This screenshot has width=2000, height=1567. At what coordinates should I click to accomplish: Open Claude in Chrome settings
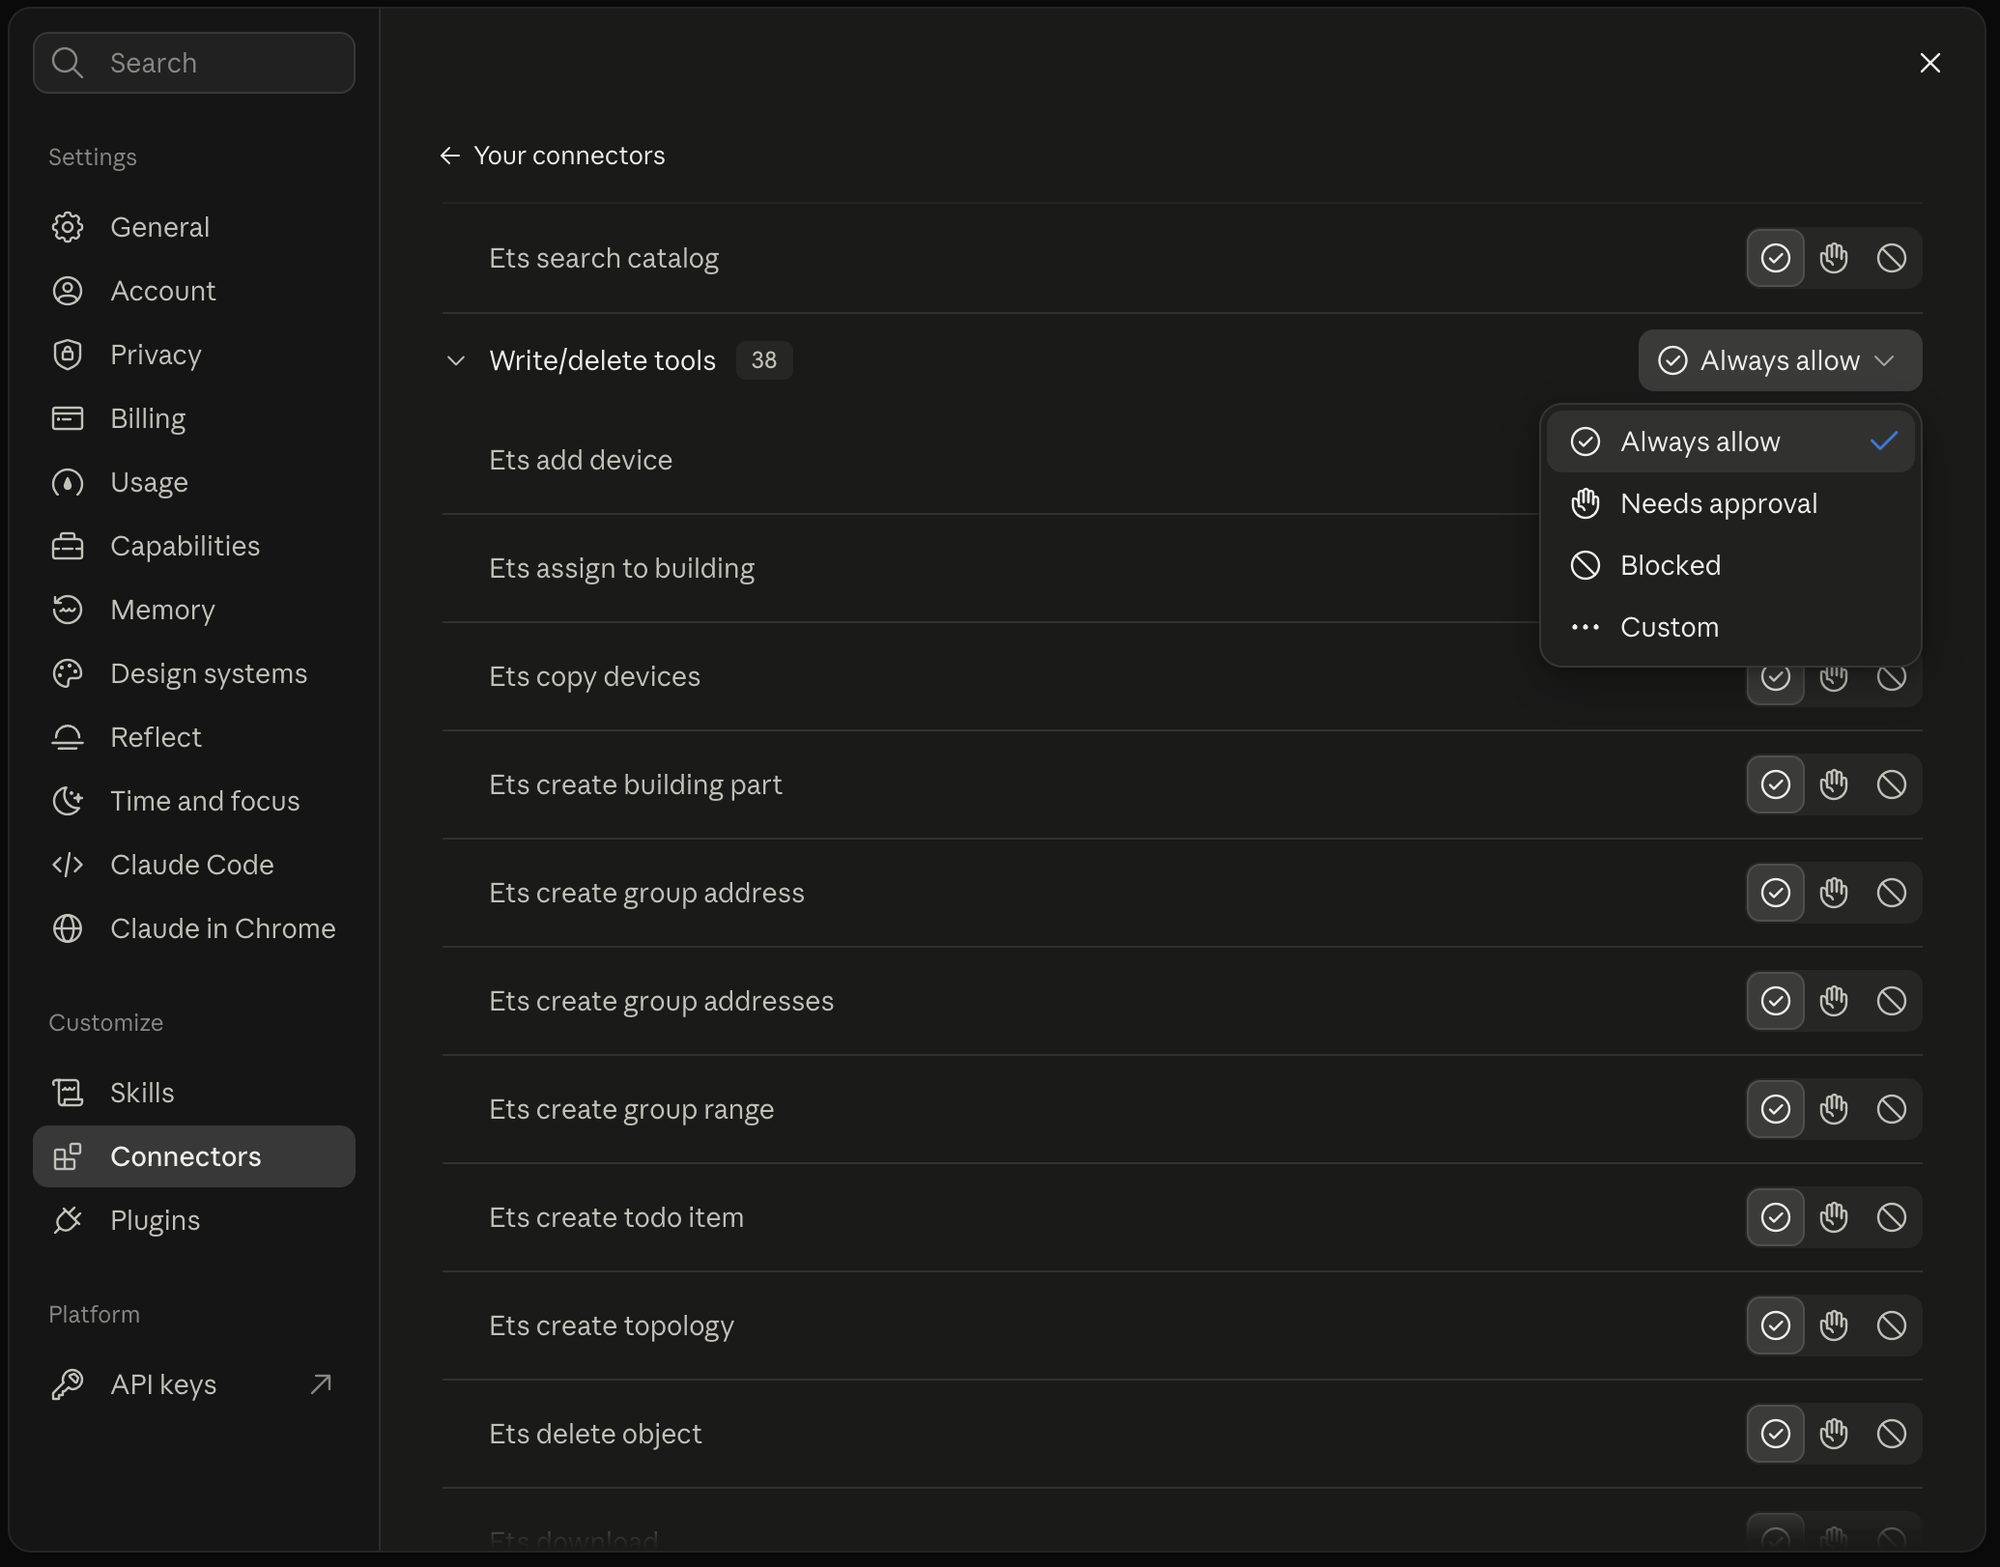tap(194, 928)
